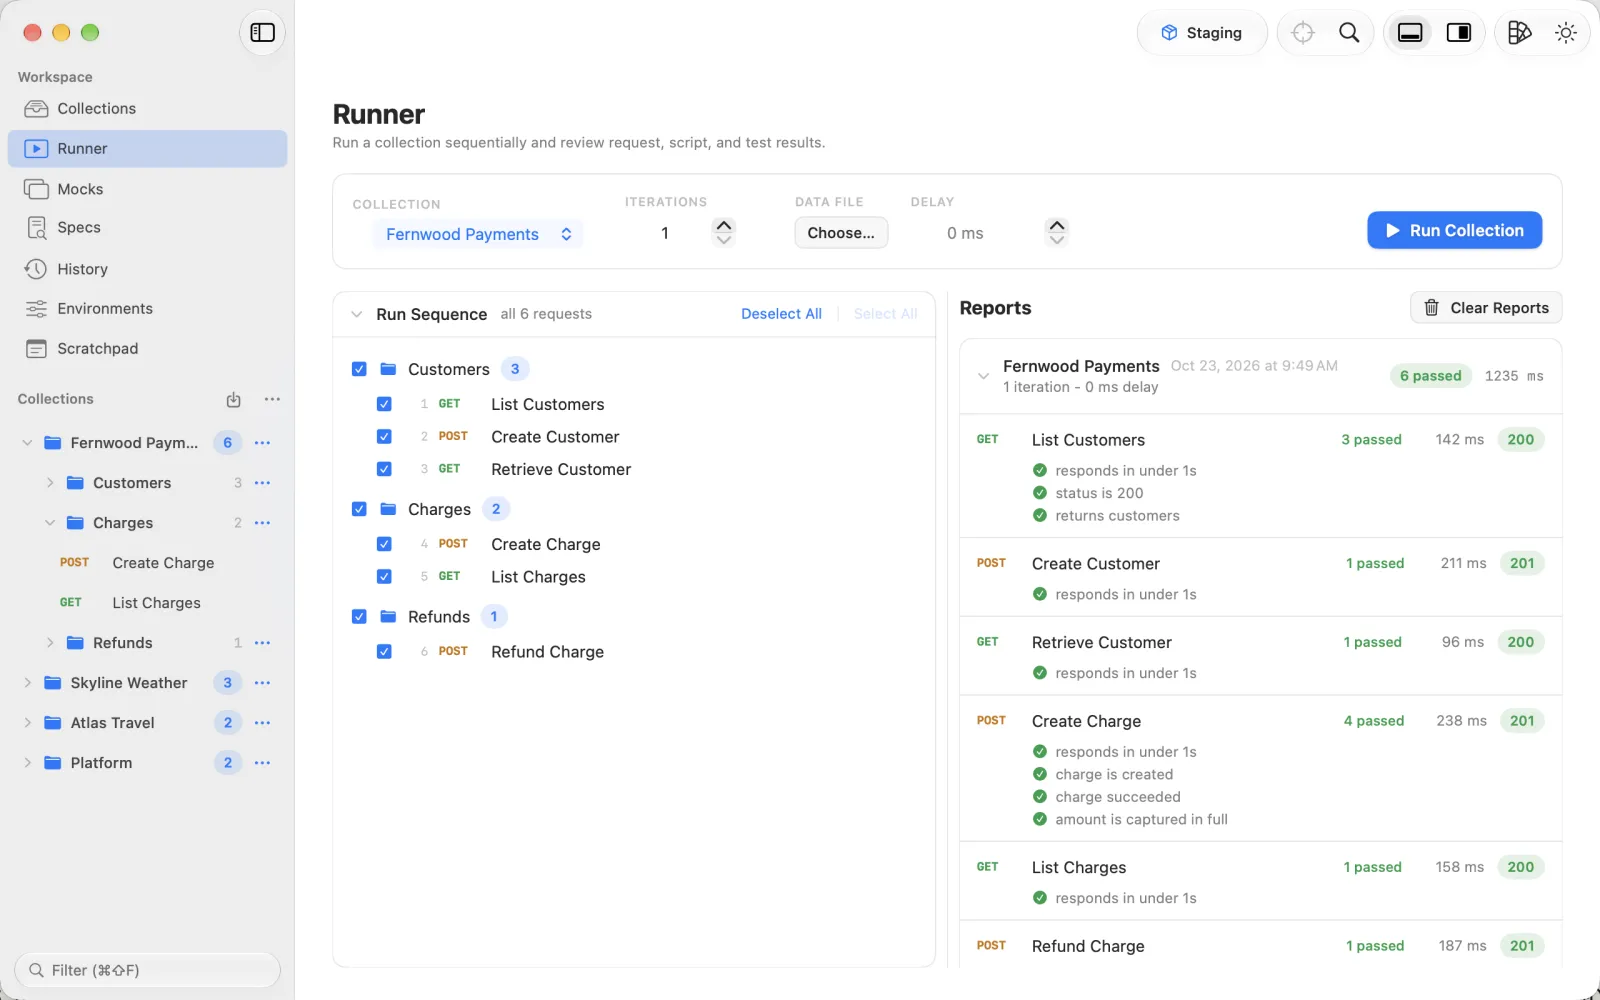Viewport: 1600px width, 1000px height.
Task: Click the Run Collection button
Action: click(x=1454, y=230)
